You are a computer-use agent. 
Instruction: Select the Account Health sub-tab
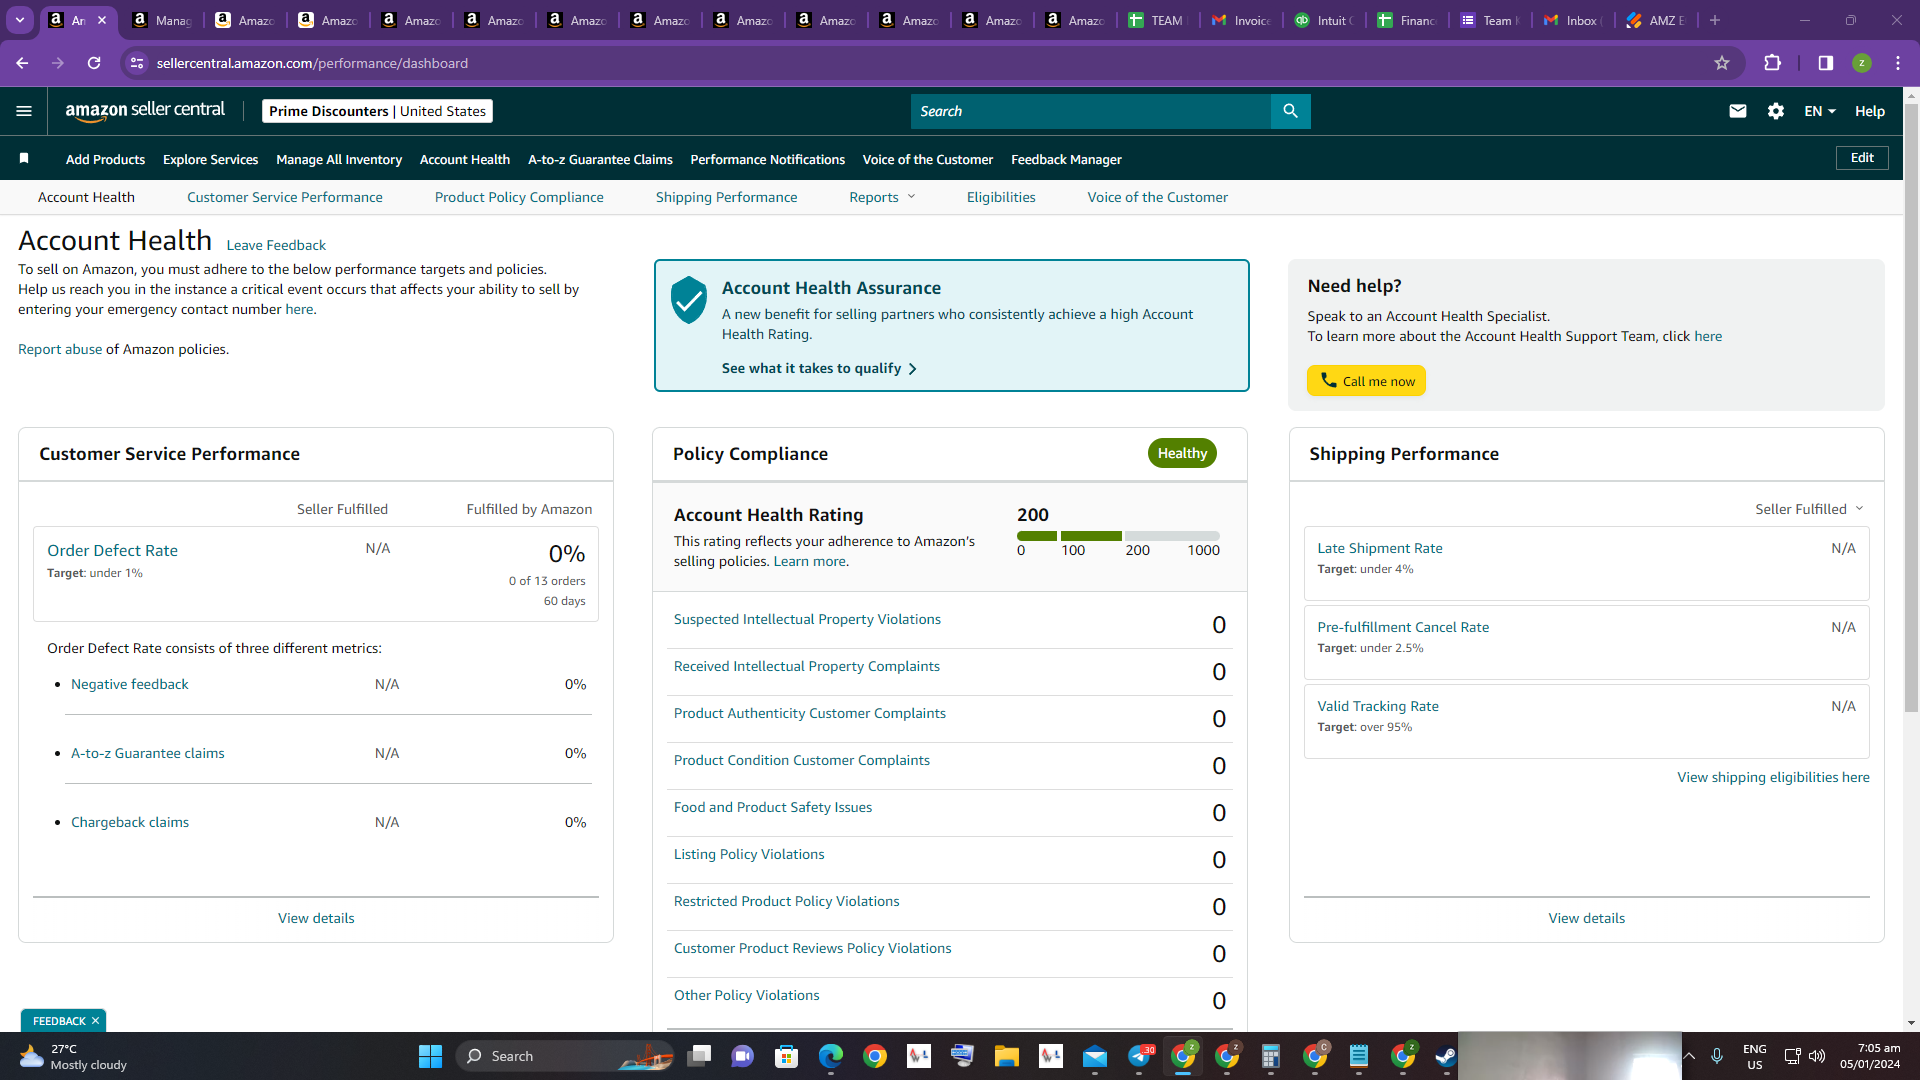pyautogui.click(x=86, y=197)
